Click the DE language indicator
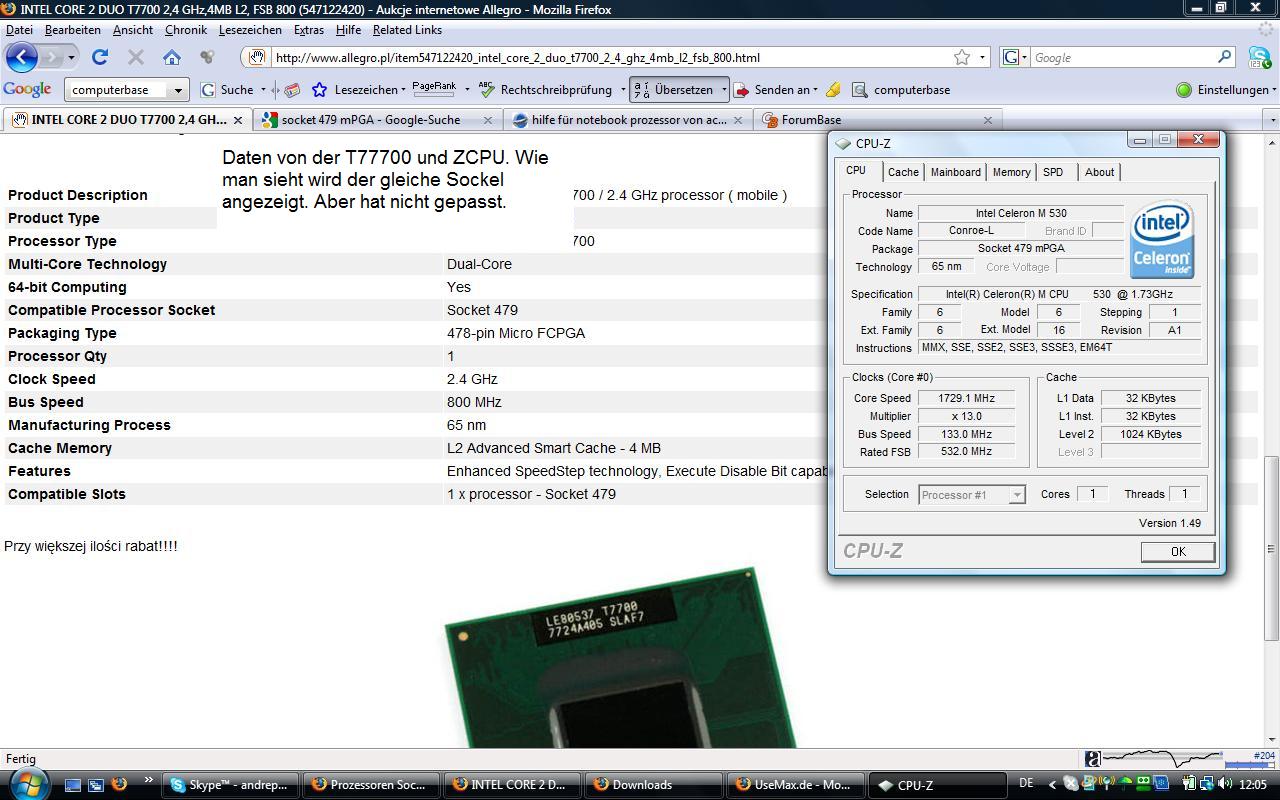1280x800 pixels. coord(1026,784)
